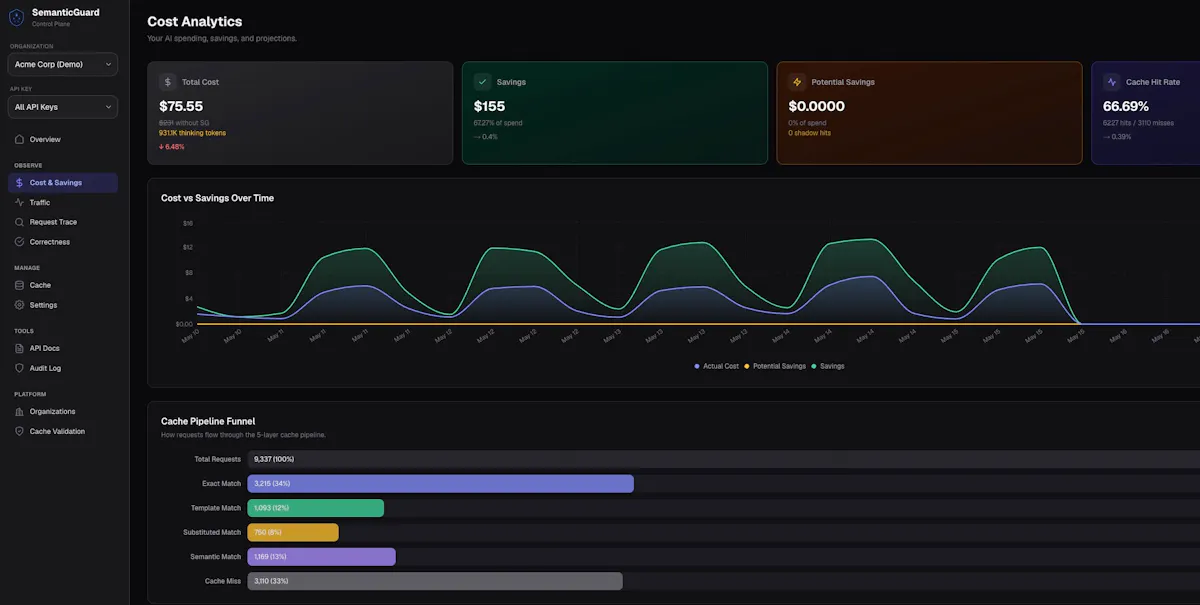Click the SemanticGuard shield logo
The image size is (1200, 605).
coord(16,17)
